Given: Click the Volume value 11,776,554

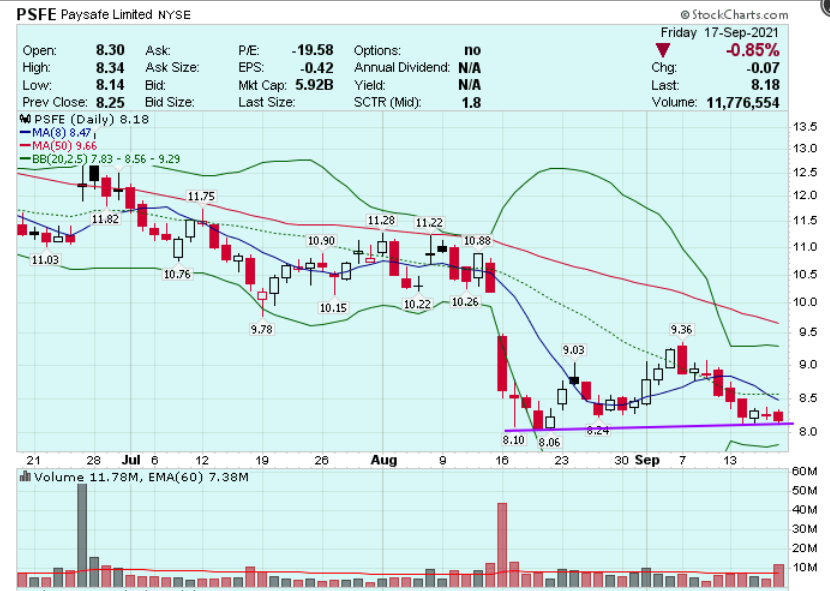Looking at the screenshot, I should point(743,103).
